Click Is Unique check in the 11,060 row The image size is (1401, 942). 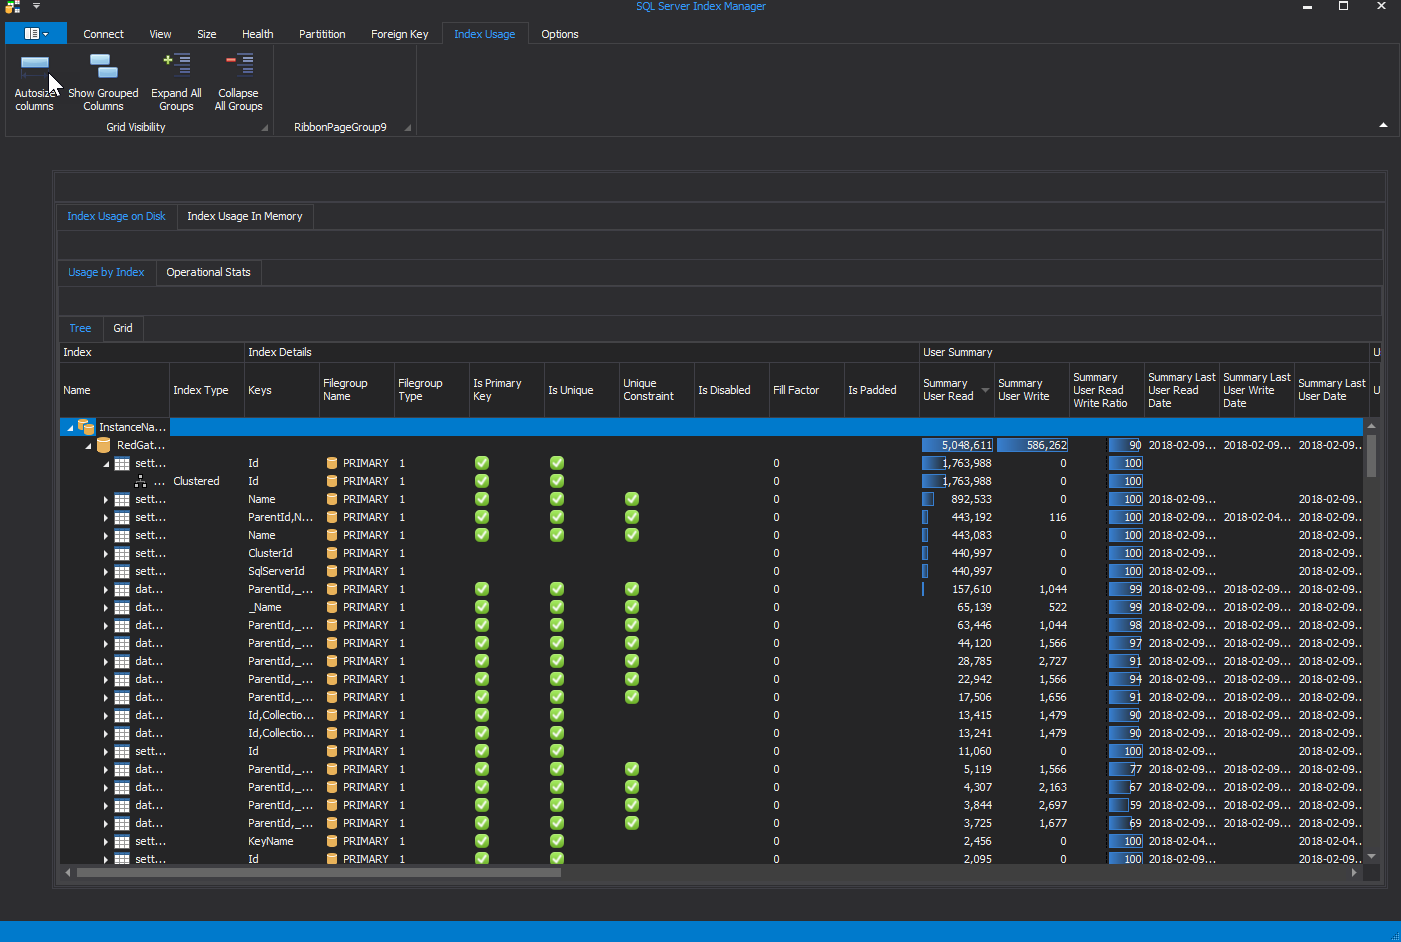557,751
